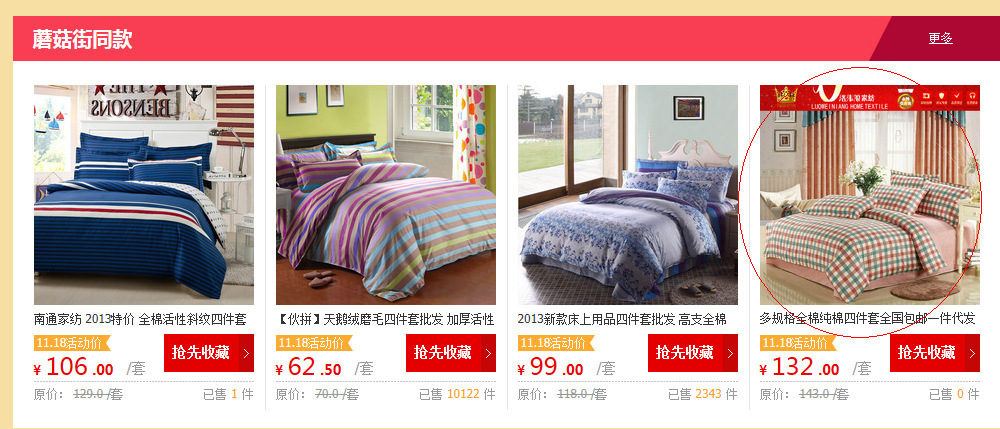Open the 多规格全棉纯棉四件套 product title

pos(868,319)
